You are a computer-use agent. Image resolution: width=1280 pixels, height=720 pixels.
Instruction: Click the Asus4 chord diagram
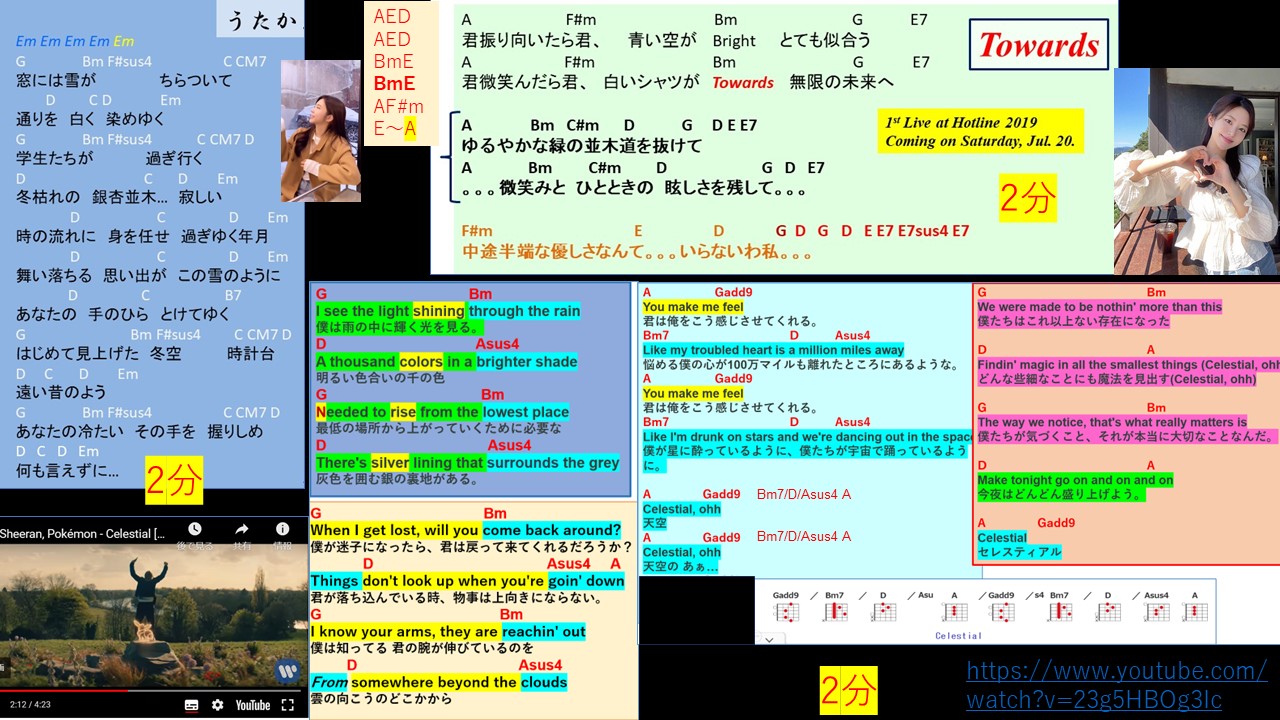(x=1156, y=612)
